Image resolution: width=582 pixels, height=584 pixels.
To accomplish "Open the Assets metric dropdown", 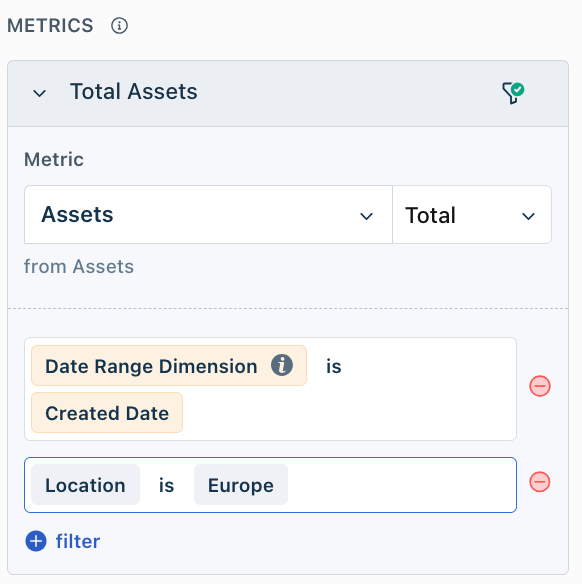I will click(208, 215).
